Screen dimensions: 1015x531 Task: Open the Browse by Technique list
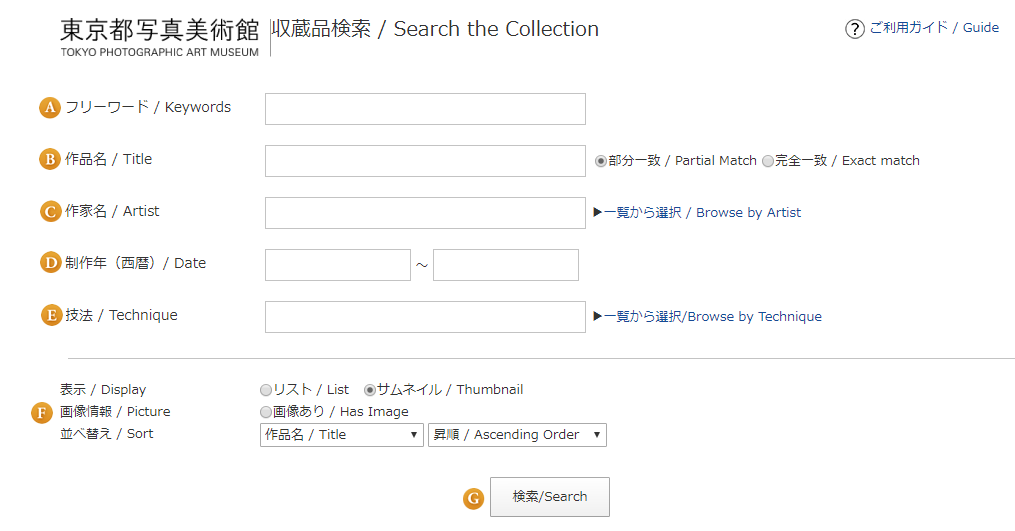pos(712,317)
